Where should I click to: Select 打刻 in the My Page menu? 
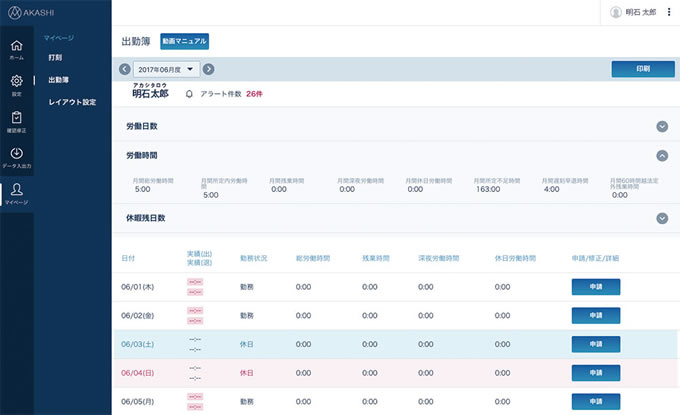coord(55,58)
